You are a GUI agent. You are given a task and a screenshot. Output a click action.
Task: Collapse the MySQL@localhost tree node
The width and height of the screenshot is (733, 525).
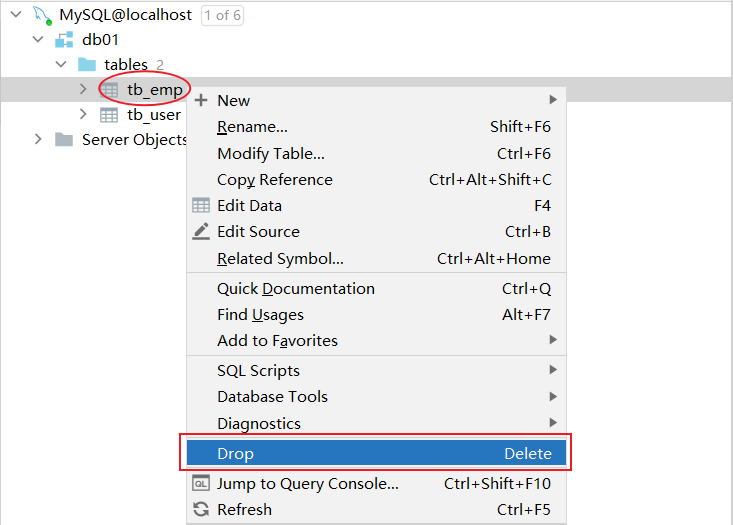tap(15, 15)
